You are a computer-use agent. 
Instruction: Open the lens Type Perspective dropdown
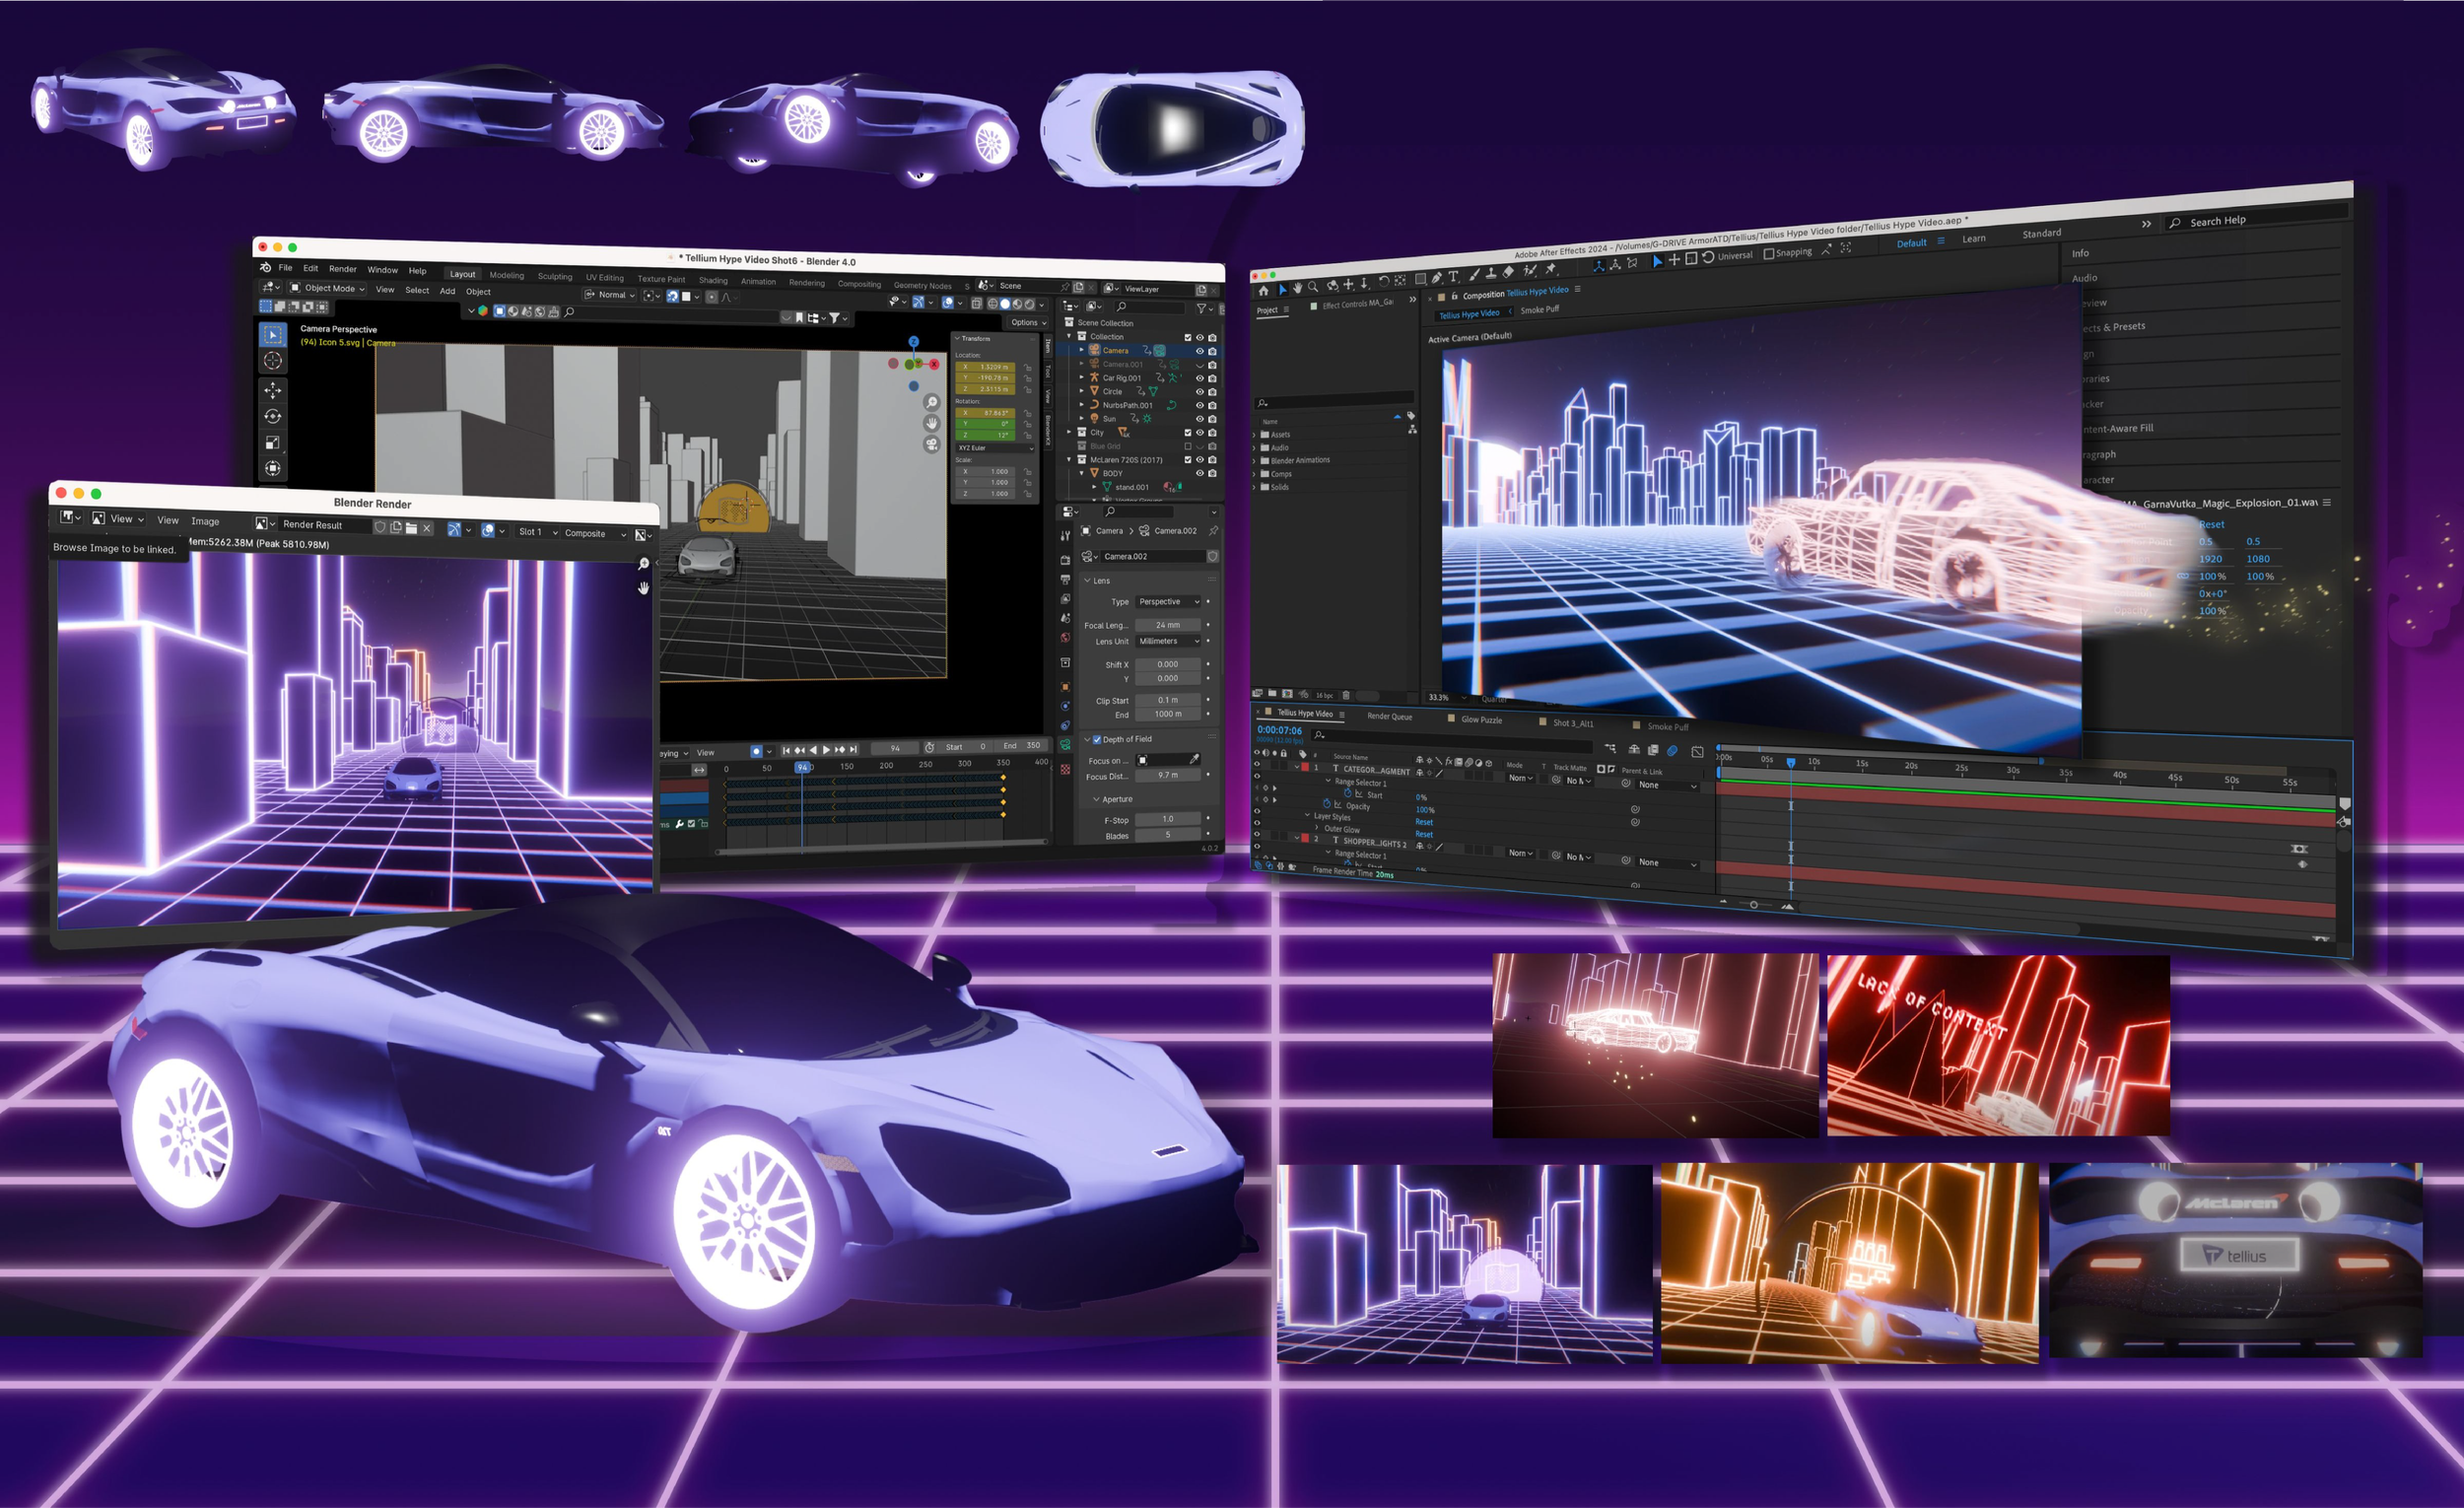1167,602
